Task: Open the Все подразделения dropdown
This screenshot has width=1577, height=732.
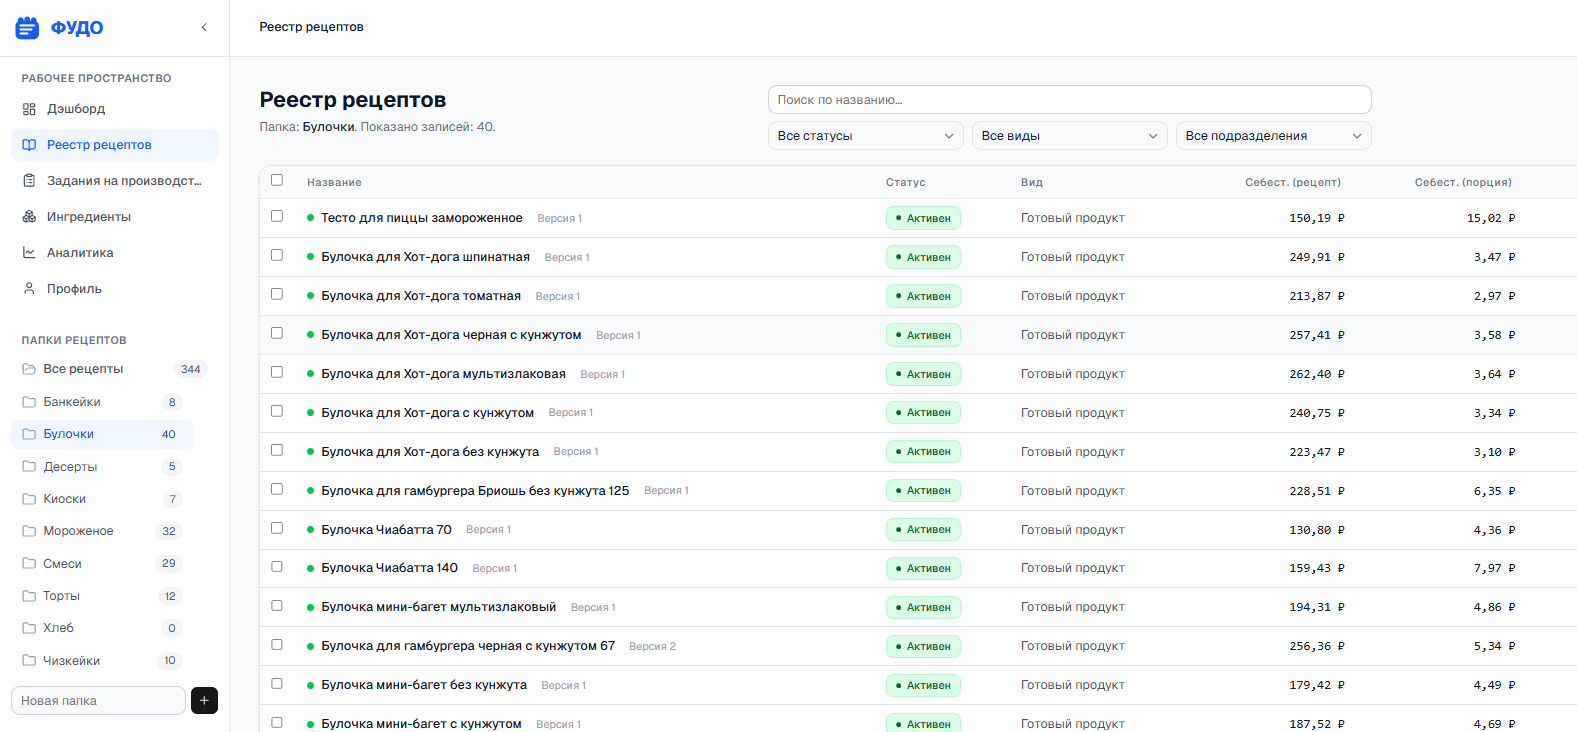Action: pos(1273,136)
